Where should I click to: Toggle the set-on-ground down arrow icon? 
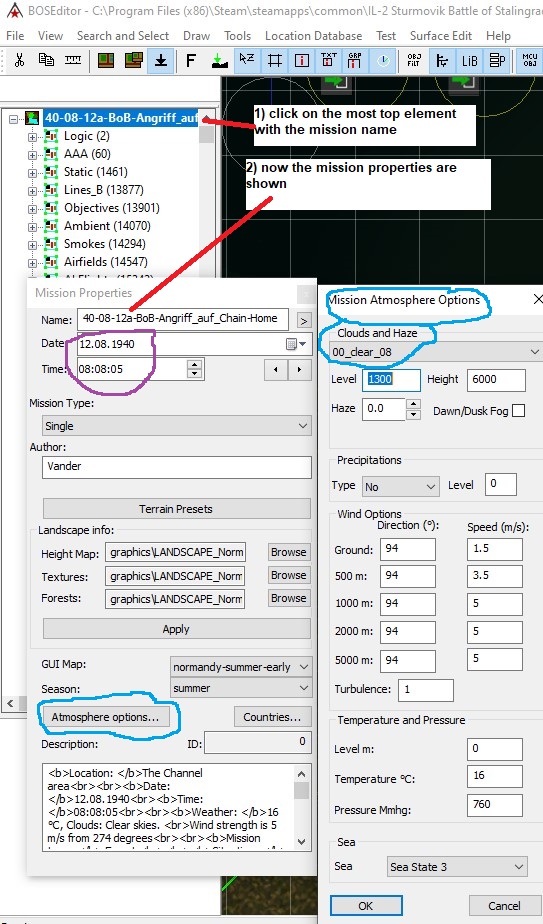pos(160,61)
